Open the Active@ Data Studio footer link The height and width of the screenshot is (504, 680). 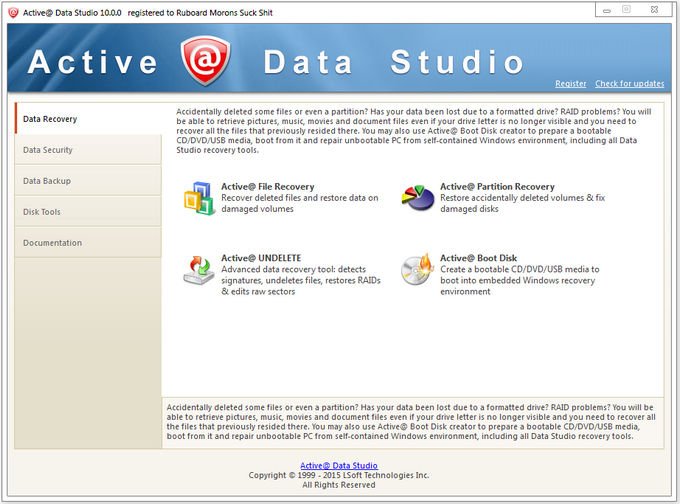[x=339, y=465]
